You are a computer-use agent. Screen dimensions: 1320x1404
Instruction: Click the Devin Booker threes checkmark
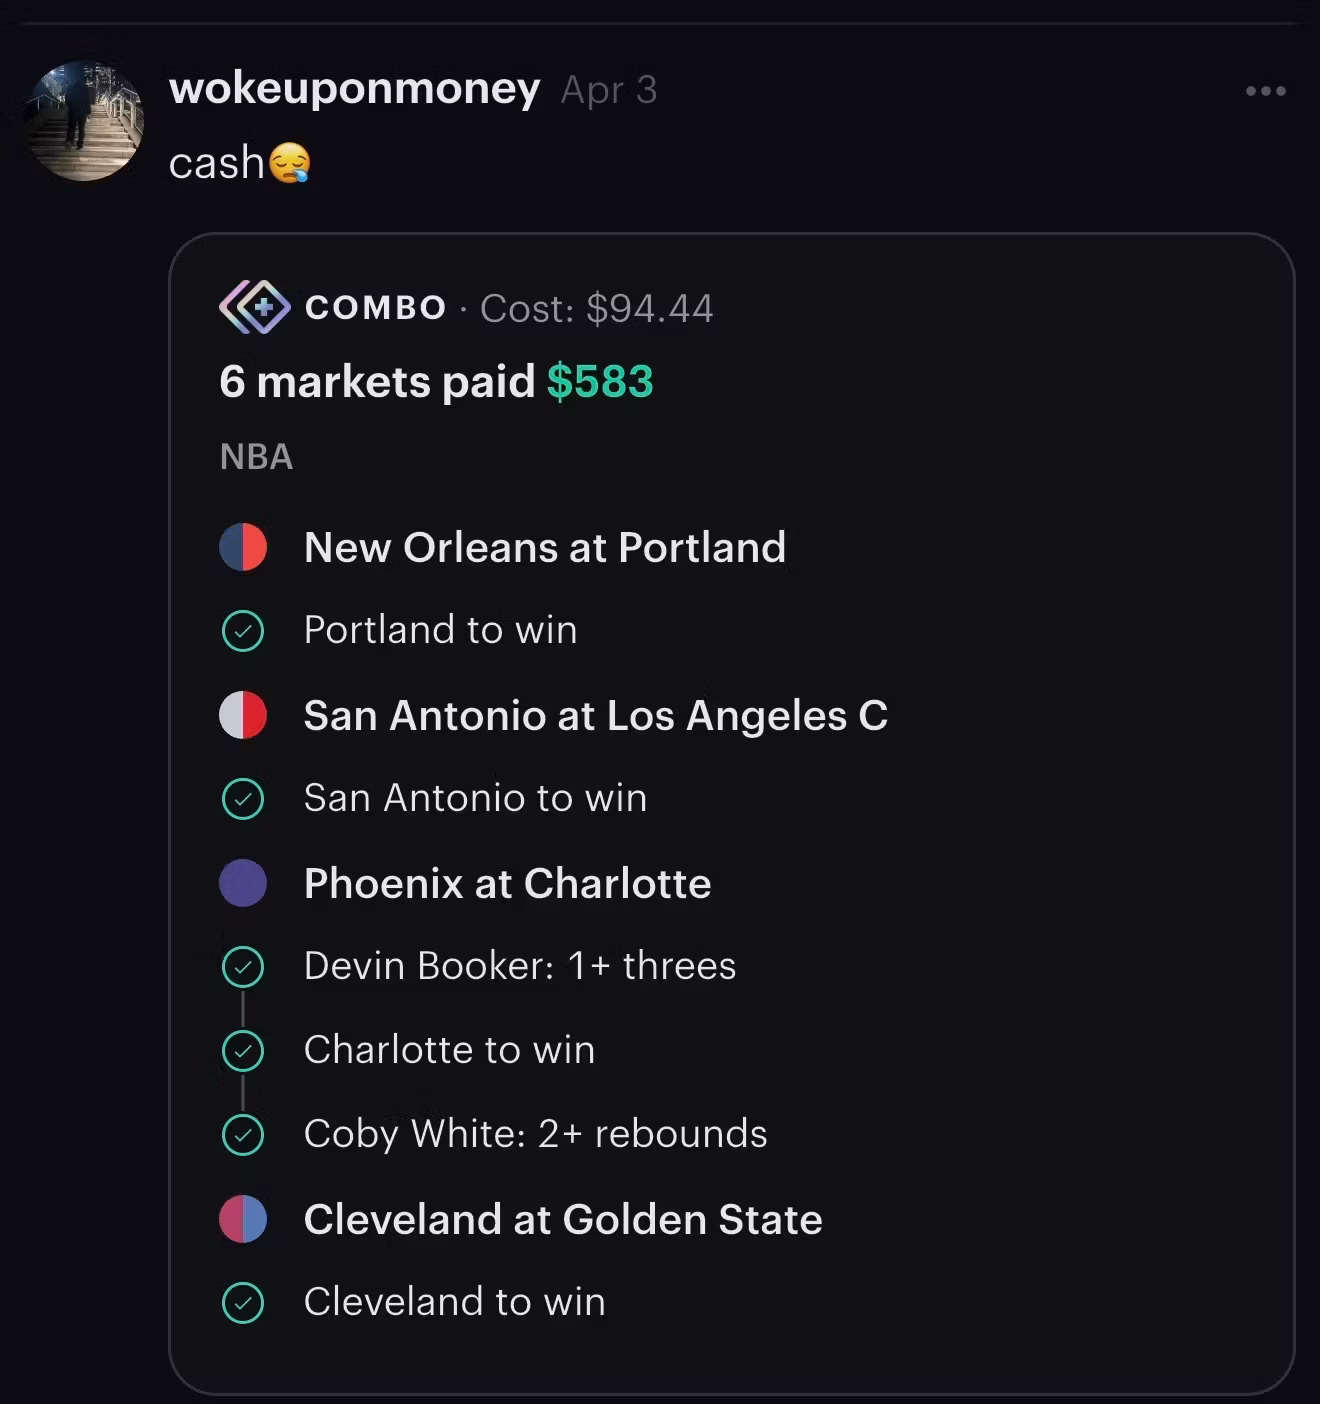(x=243, y=967)
